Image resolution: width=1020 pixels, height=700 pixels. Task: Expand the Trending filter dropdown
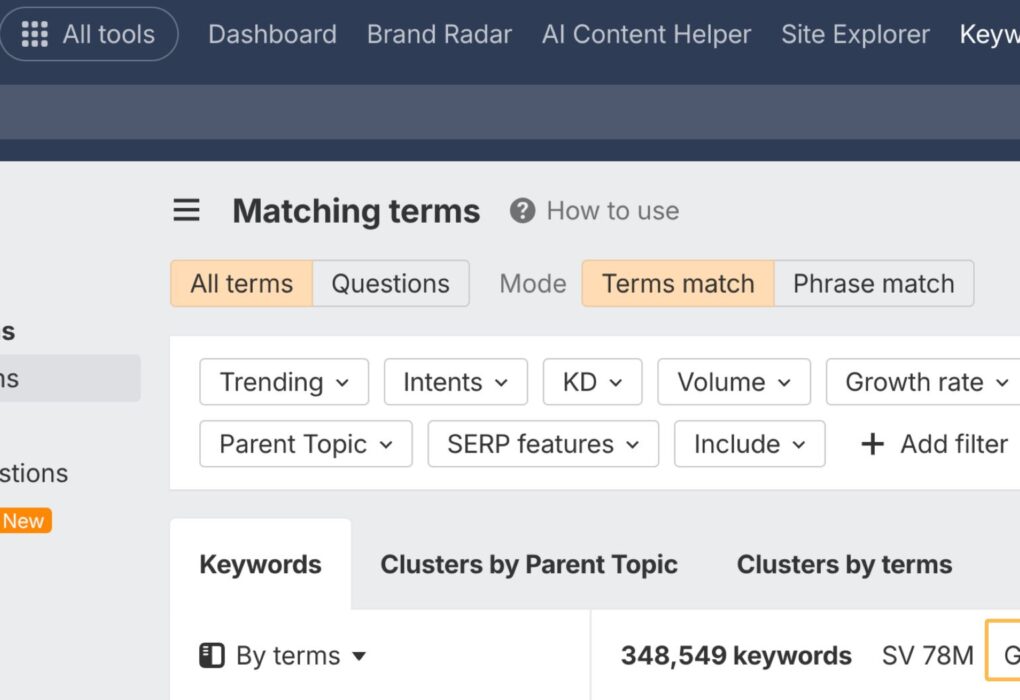click(x=284, y=382)
